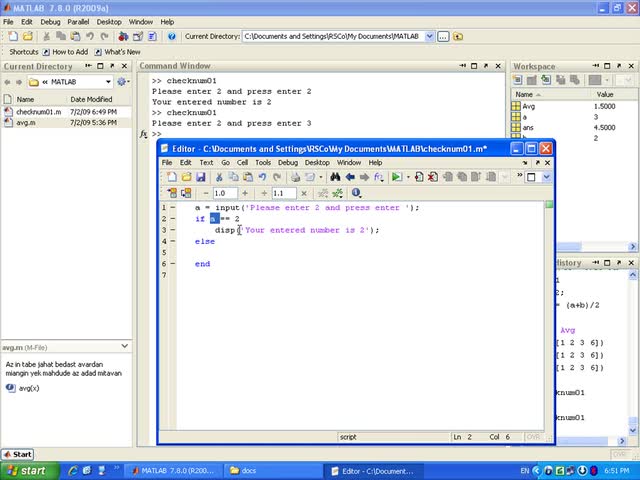Save checknum01.m with the floppy disk icon

pyautogui.click(x=200, y=177)
